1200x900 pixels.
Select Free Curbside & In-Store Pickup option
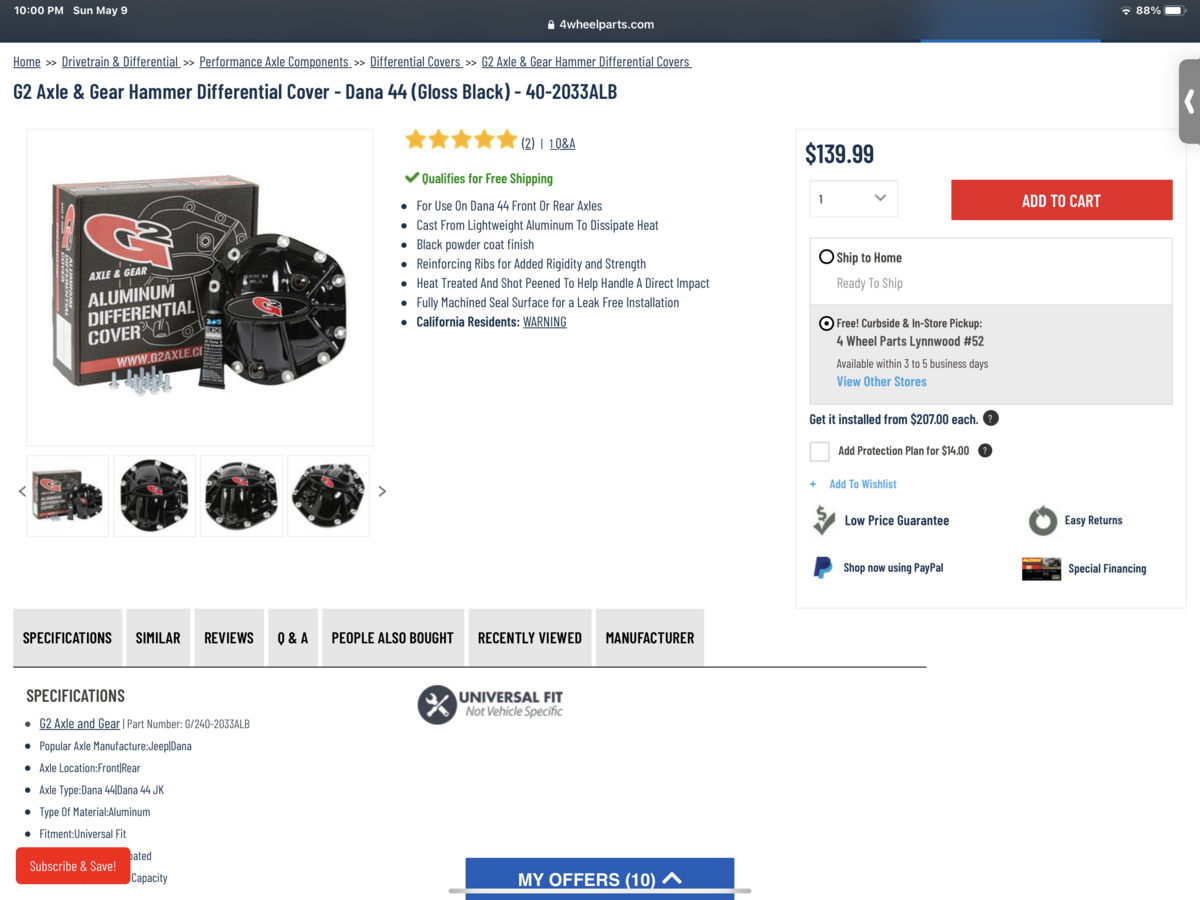(x=826, y=323)
